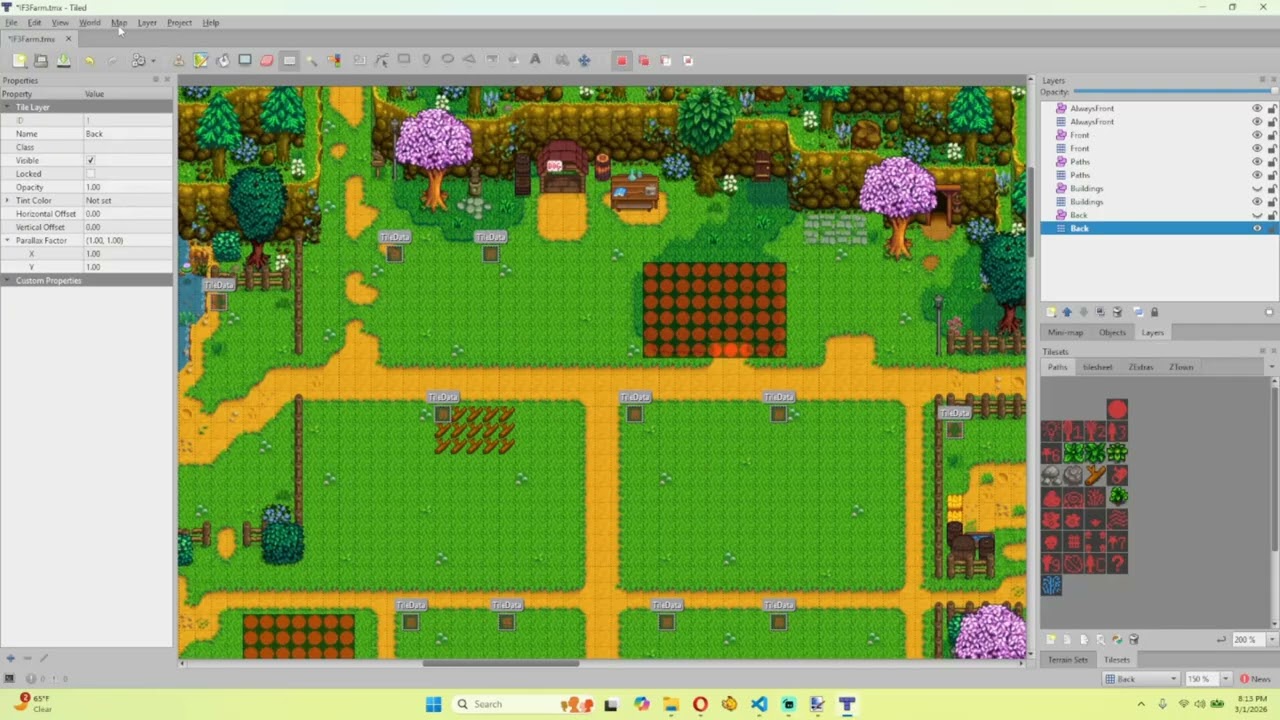Screen dimensions: 1280x720
Task: Click the New Layer icon in Layers panel
Action: (x=1051, y=312)
